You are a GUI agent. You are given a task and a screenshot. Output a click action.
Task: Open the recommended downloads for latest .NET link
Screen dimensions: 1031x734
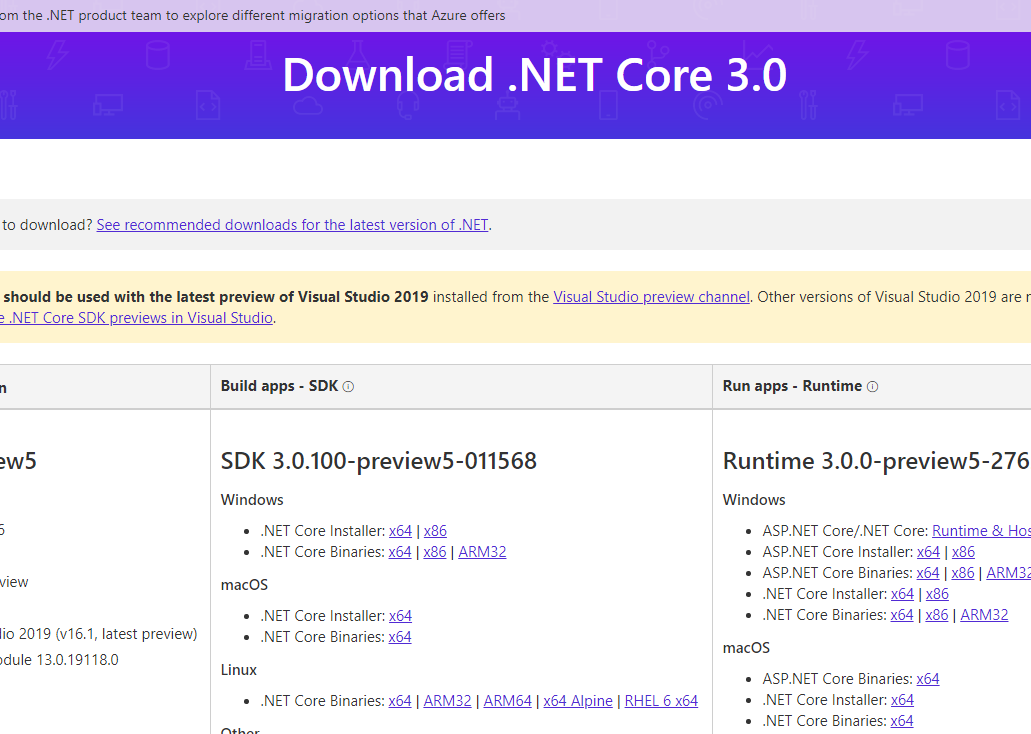(293, 225)
